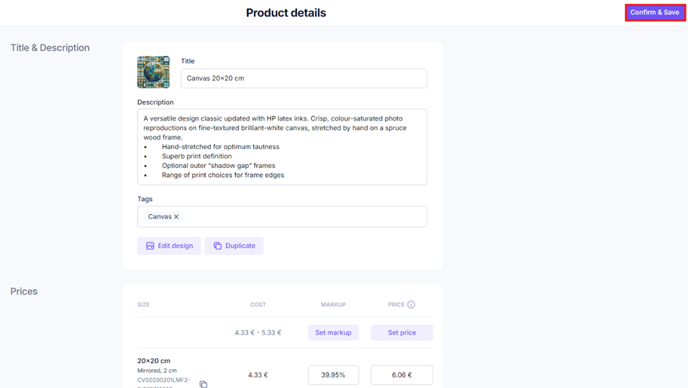Click the globe product thumbnail image
Image resolution: width=688 pixels, height=388 pixels.
click(x=154, y=72)
